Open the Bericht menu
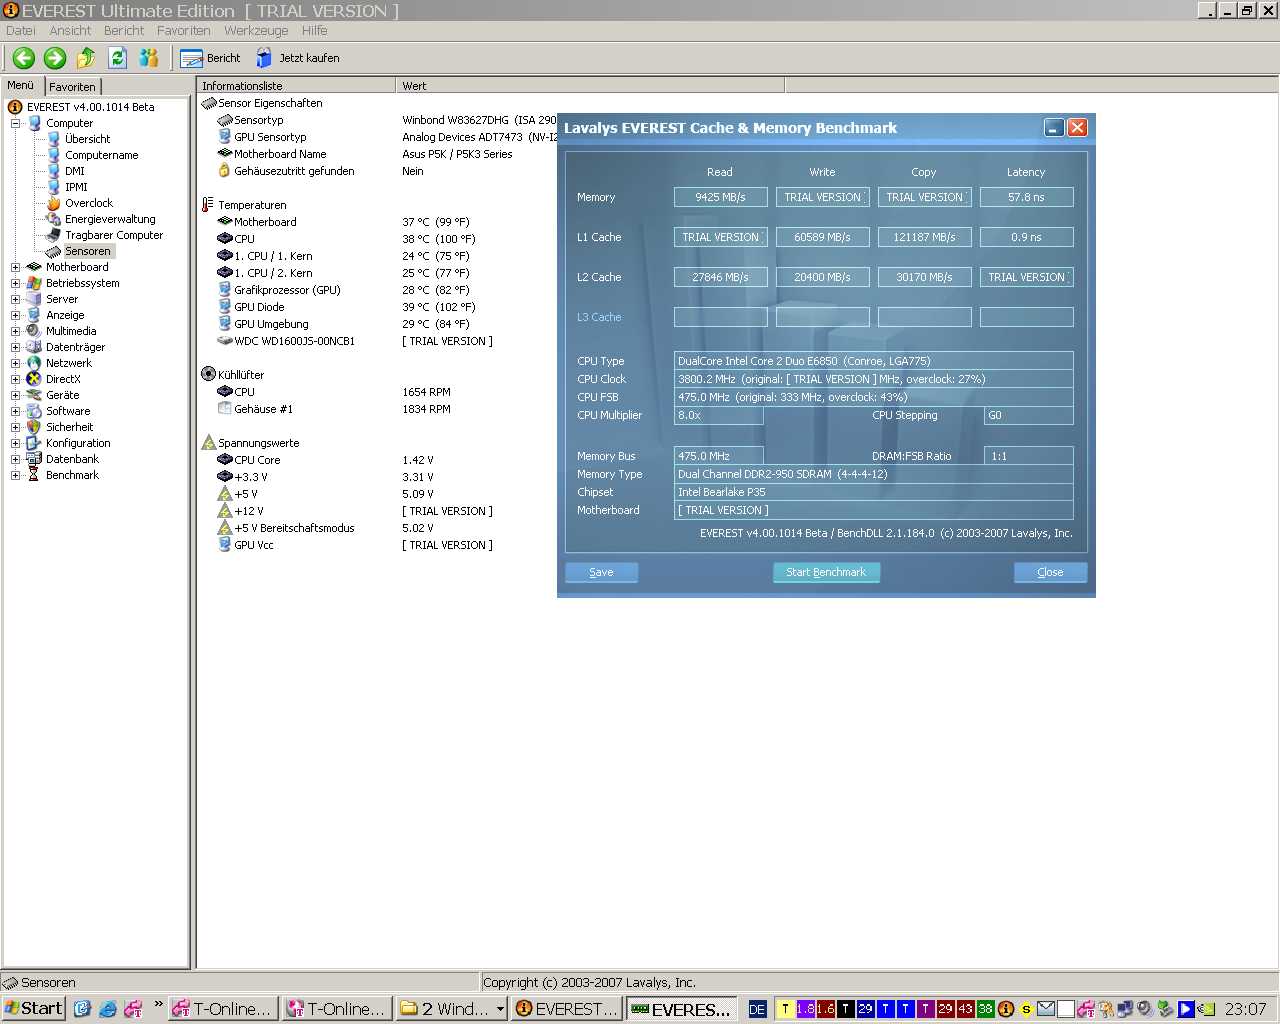 (124, 30)
